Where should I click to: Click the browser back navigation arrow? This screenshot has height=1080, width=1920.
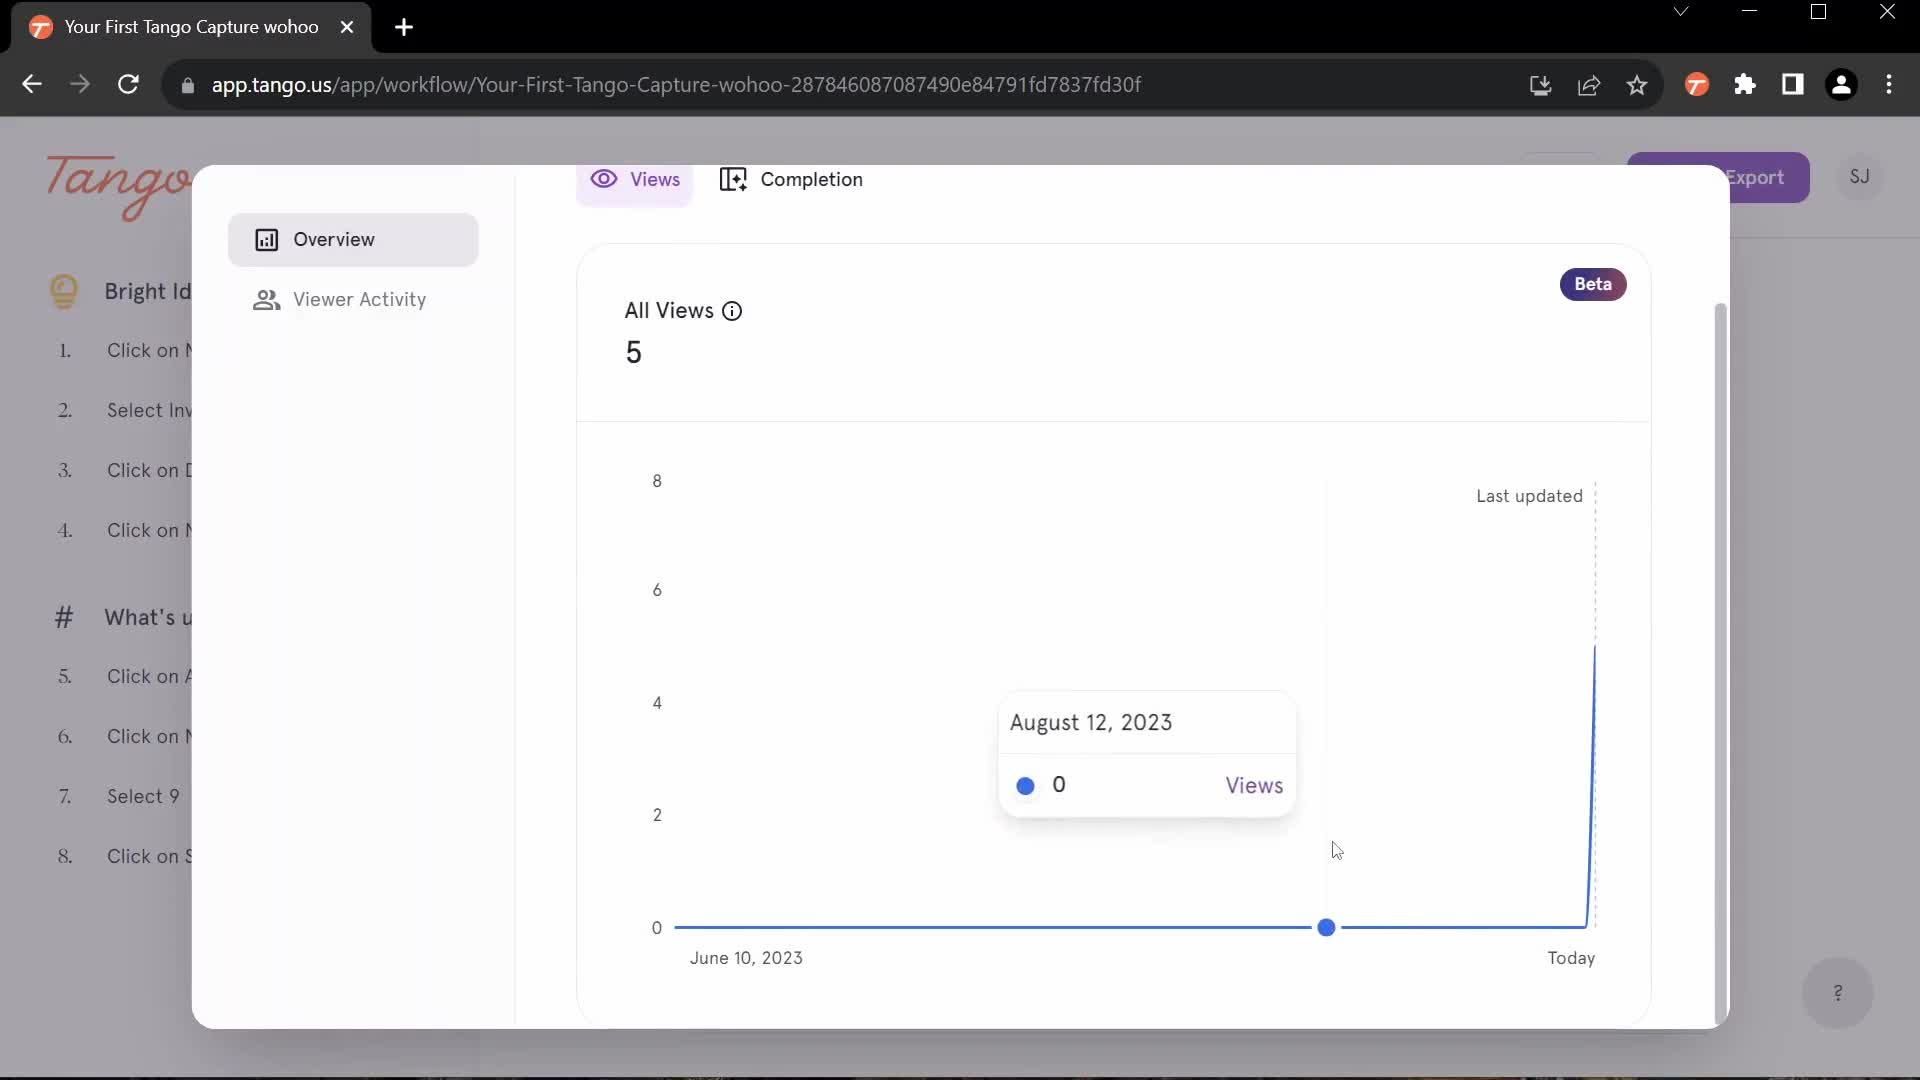(x=33, y=84)
